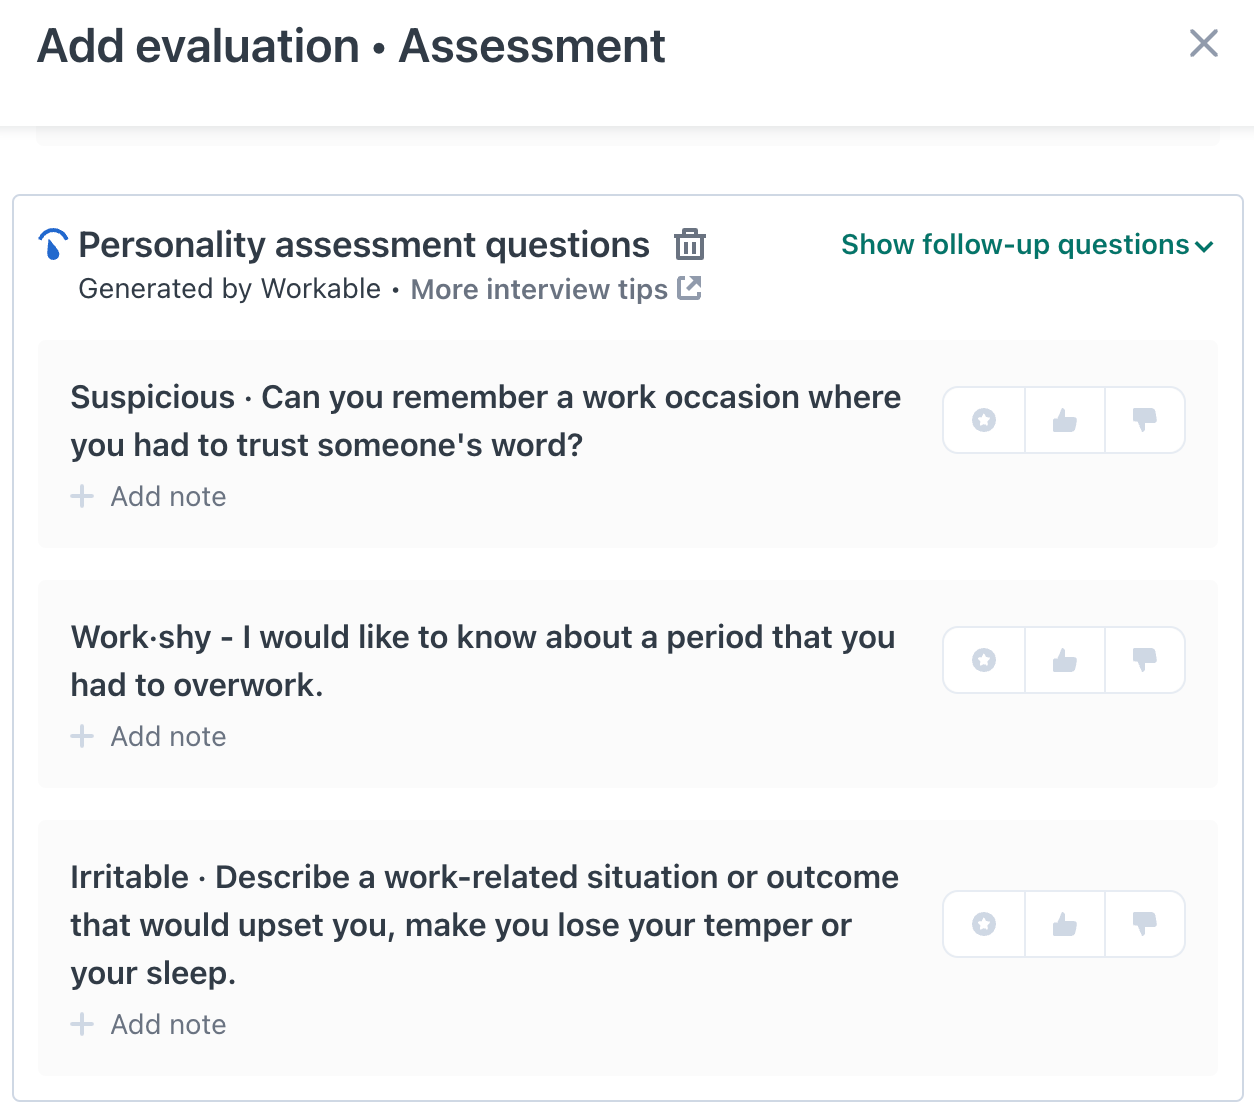This screenshot has height=1118, width=1254.
Task: Click the plus icon beside Irritable's Add note
Action: 82,1024
